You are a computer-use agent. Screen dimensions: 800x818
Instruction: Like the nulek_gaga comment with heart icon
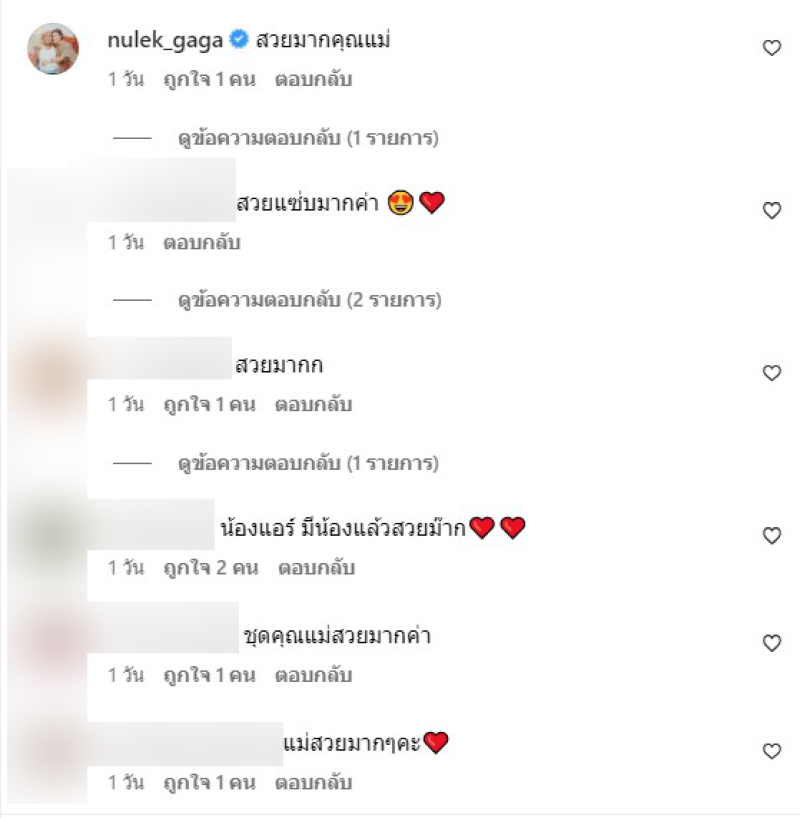click(771, 48)
